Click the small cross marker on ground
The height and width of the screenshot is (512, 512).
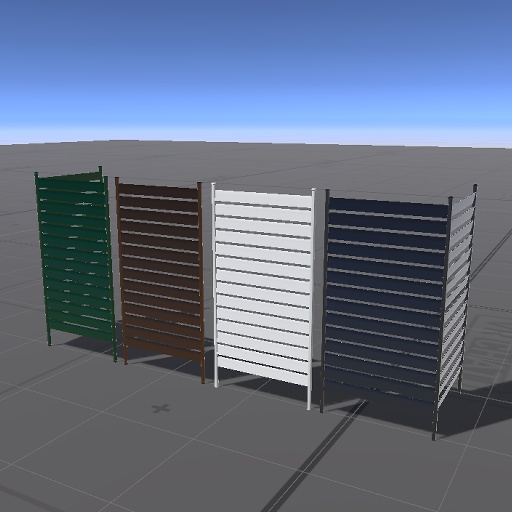161,408
